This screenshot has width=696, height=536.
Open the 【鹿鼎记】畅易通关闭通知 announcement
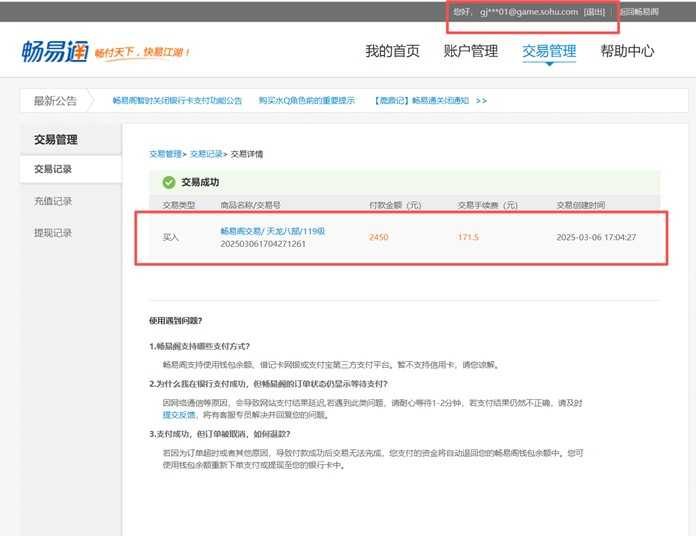click(421, 101)
